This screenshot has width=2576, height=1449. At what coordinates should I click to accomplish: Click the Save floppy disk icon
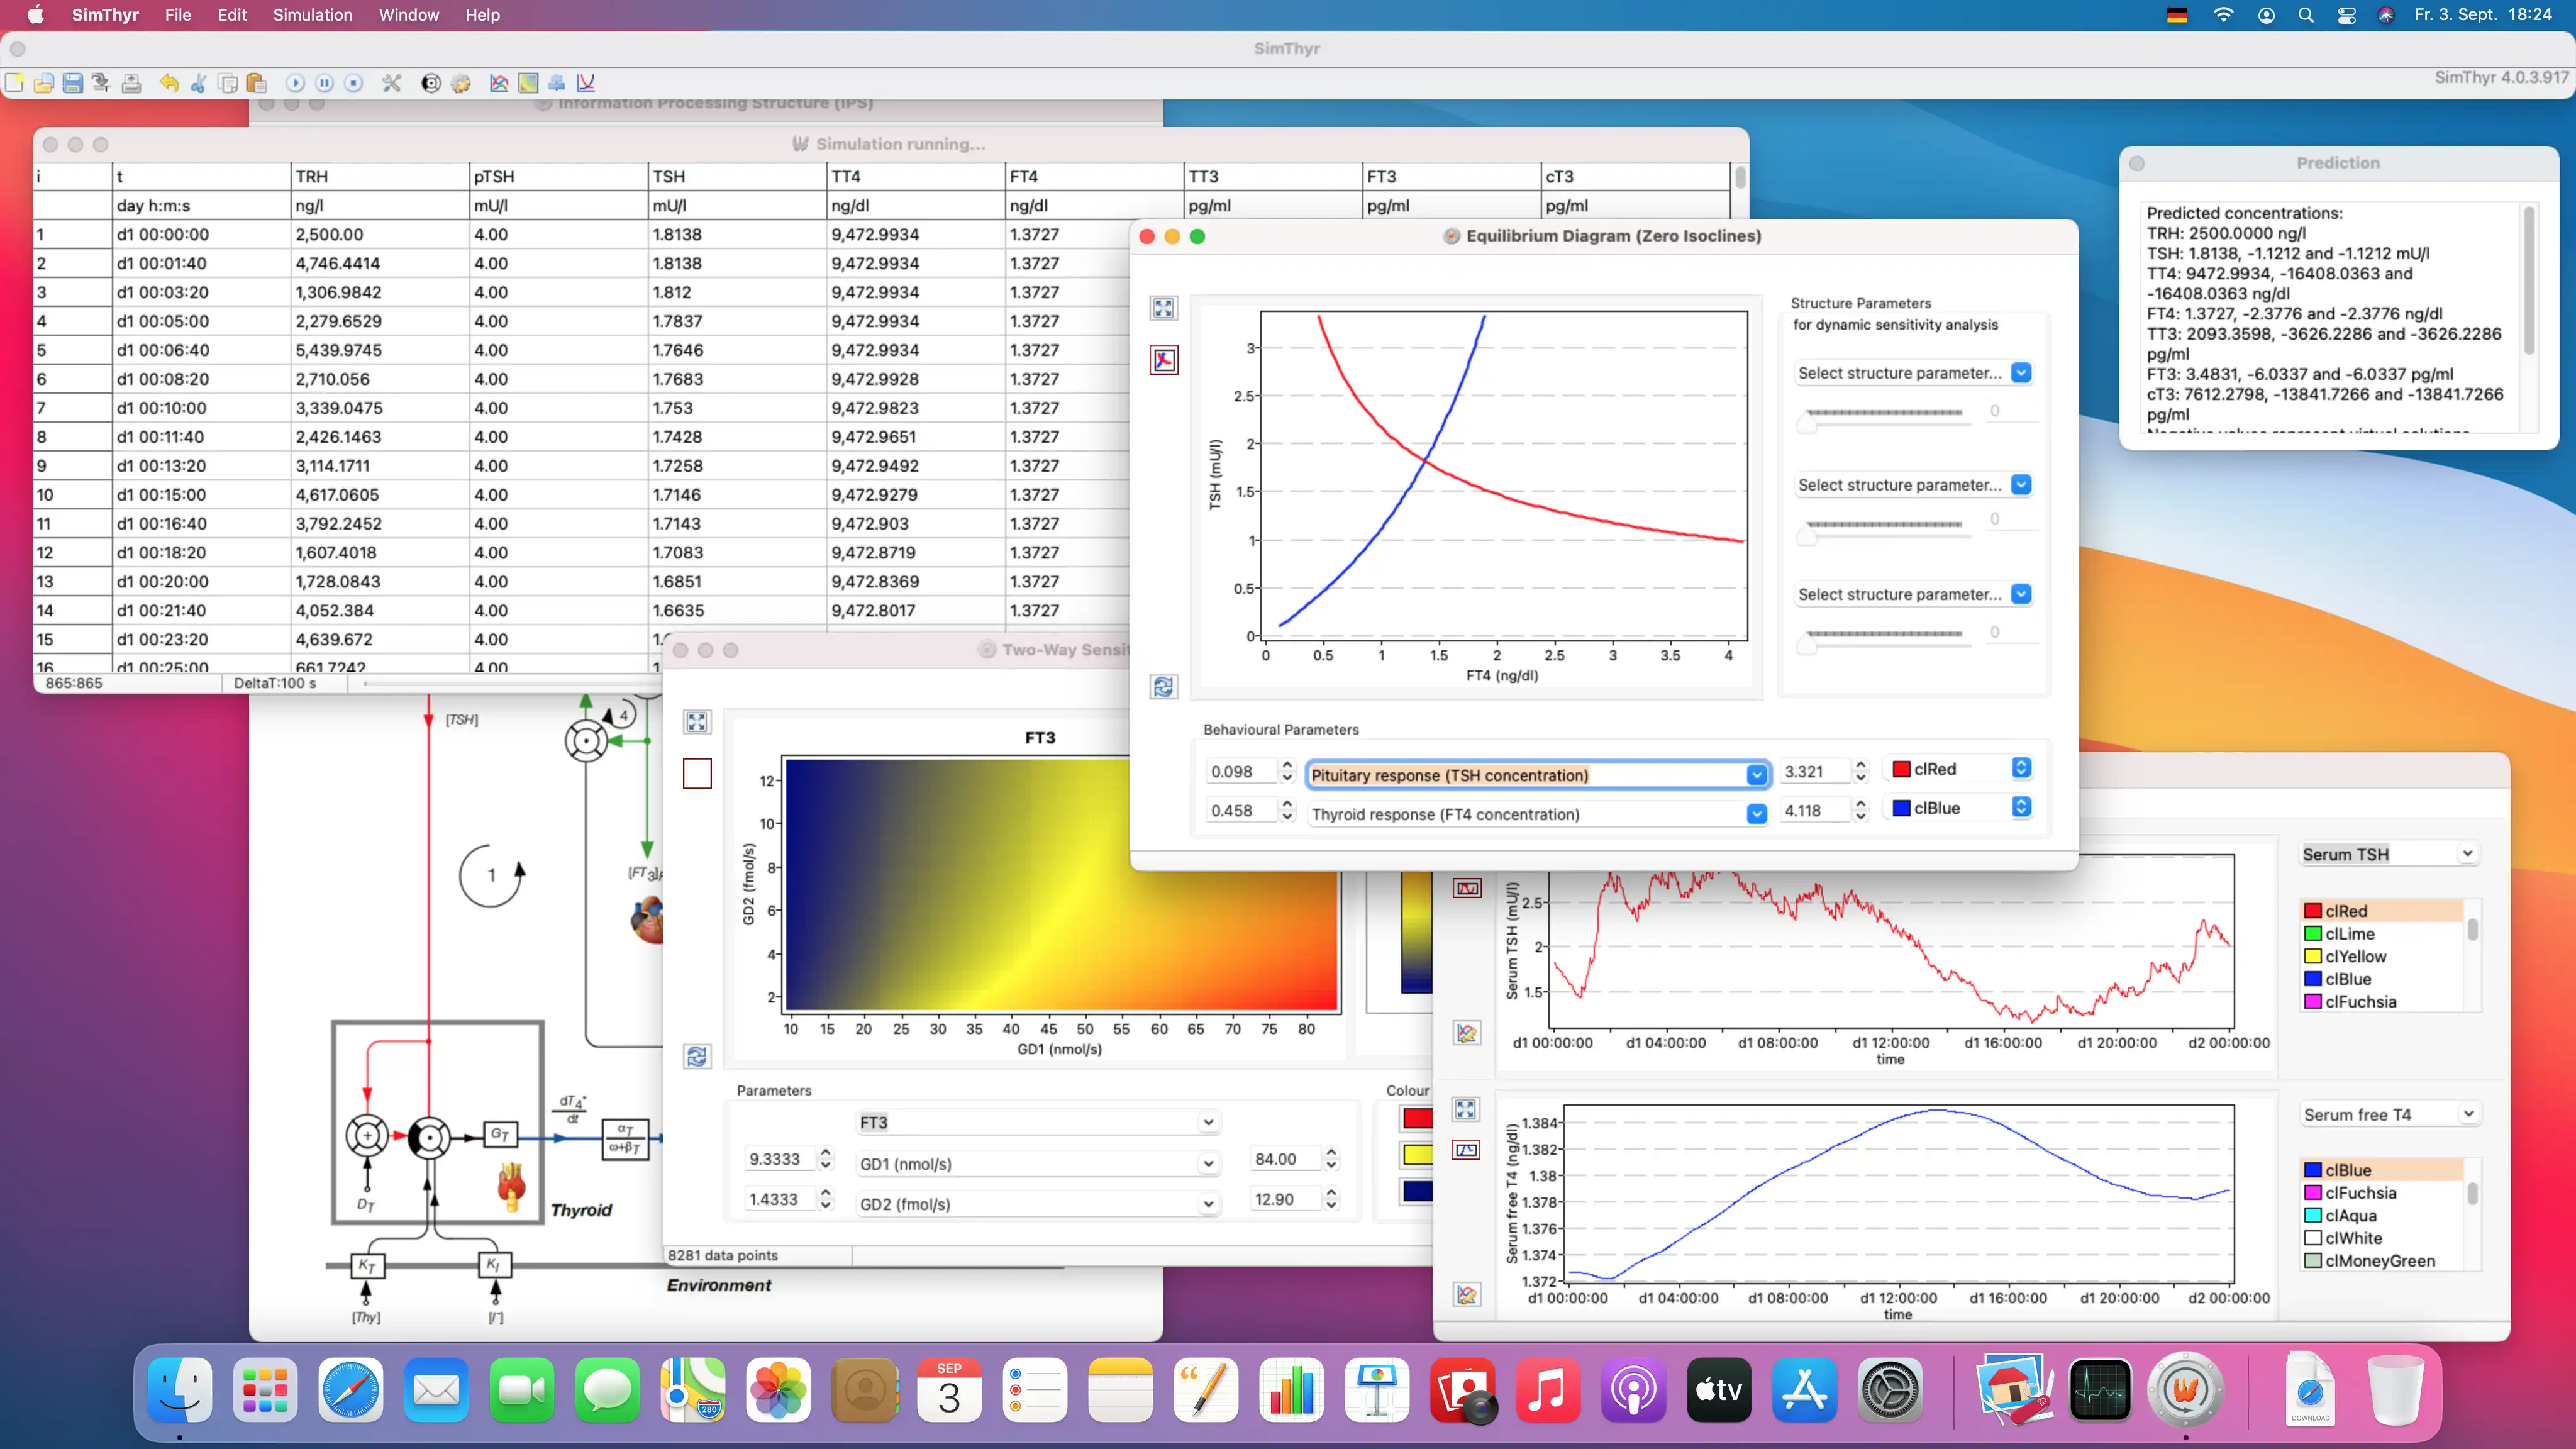(72, 83)
